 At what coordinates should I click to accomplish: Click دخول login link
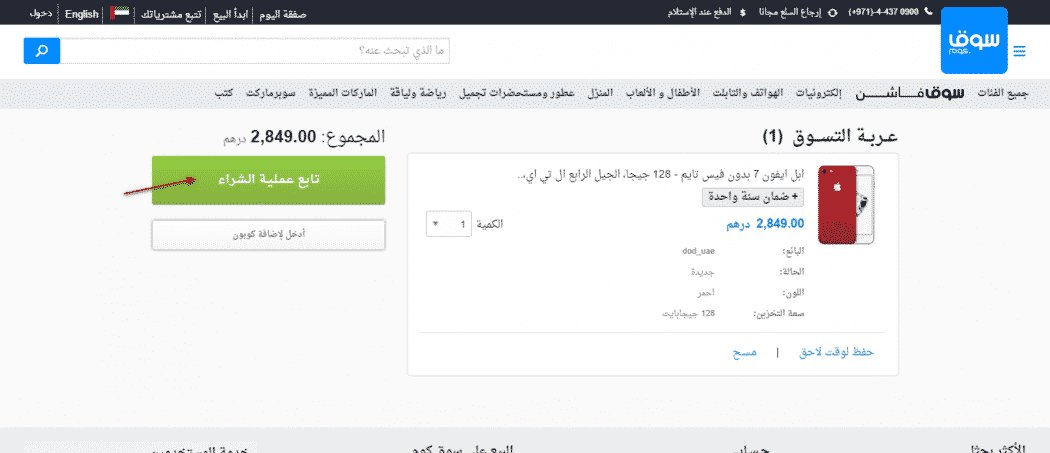pyautogui.click(x=42, y=13)
